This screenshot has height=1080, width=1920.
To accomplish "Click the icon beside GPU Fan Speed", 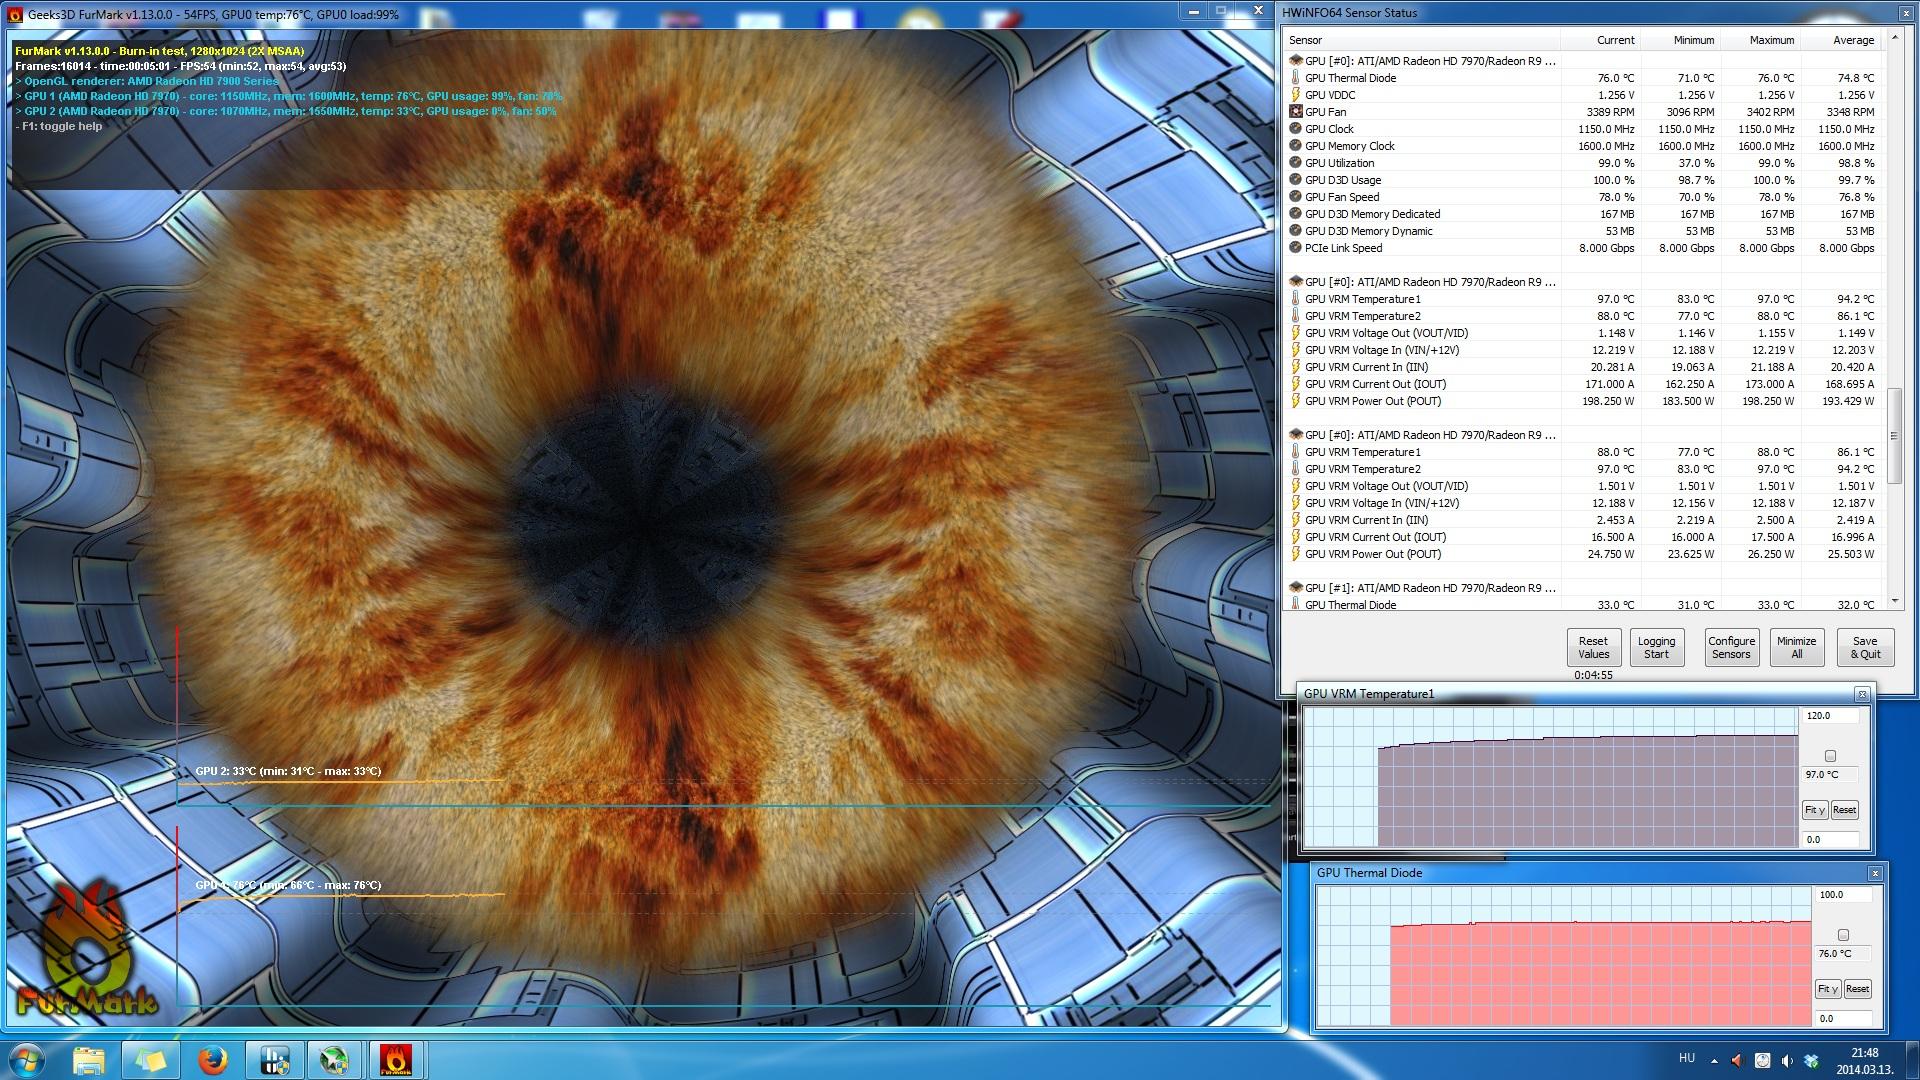I will [1296, 197].
